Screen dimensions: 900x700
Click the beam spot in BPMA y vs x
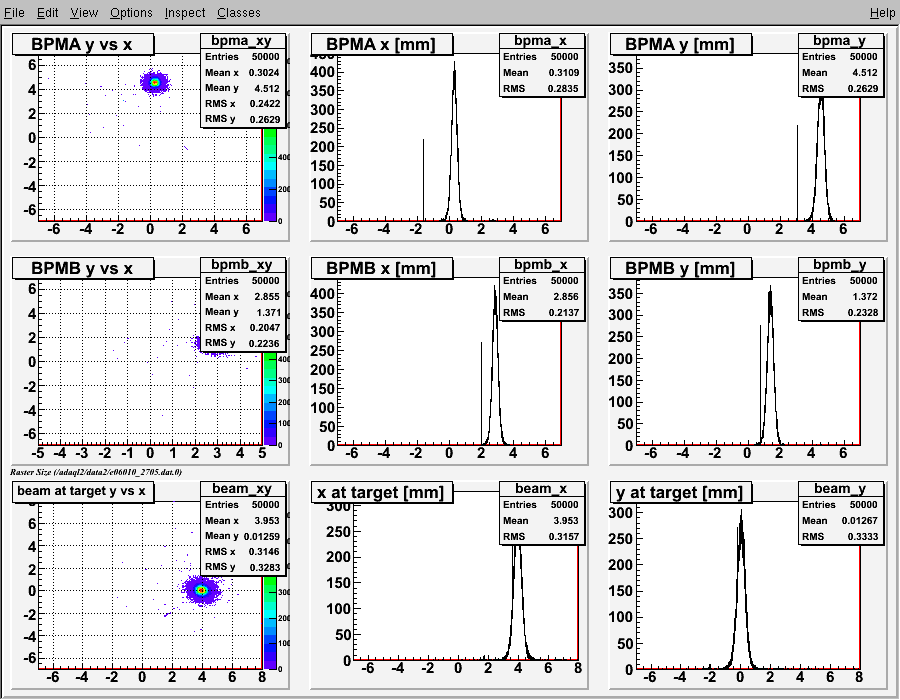pyautogui.click(x=154, y=83)
